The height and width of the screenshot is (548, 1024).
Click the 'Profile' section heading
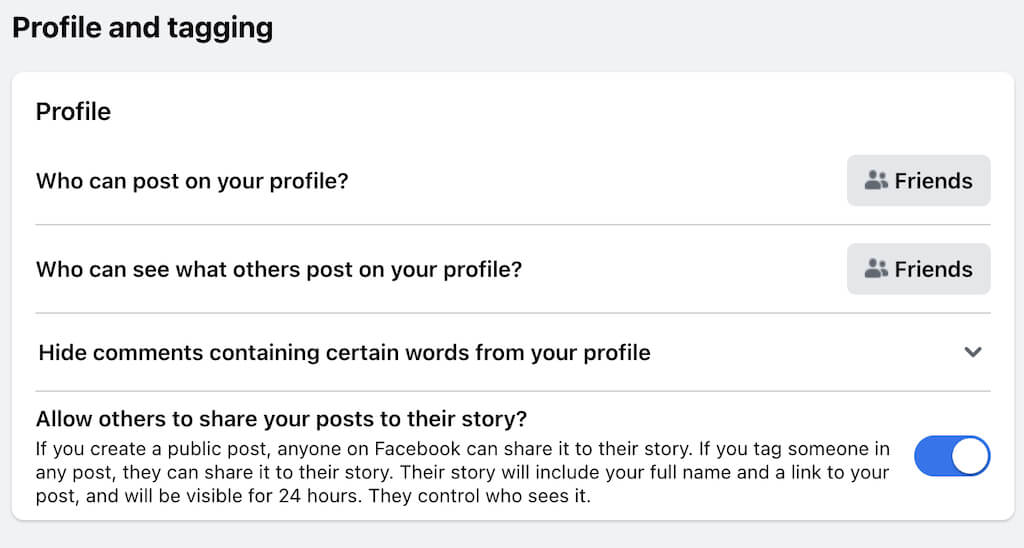pos(73,111)
